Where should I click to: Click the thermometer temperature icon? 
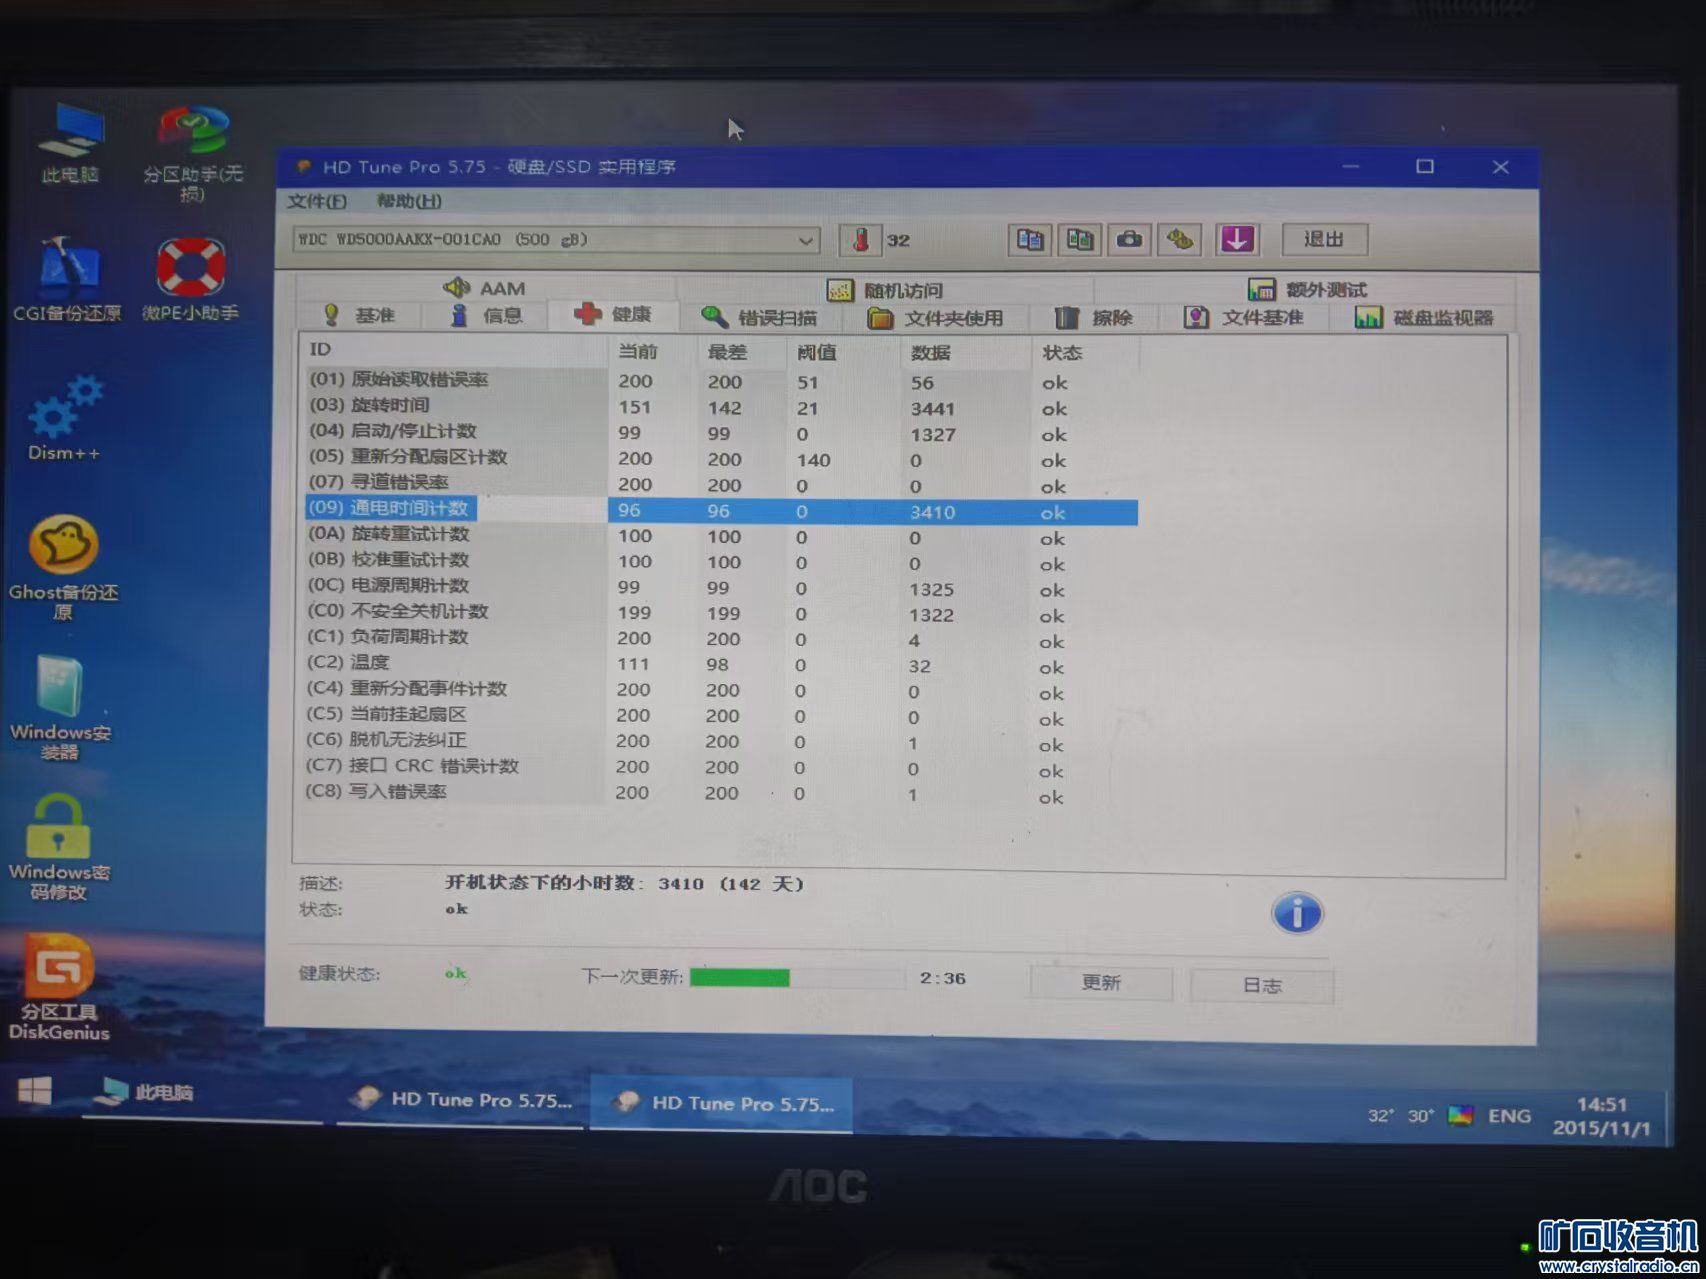tap(860, 240)
